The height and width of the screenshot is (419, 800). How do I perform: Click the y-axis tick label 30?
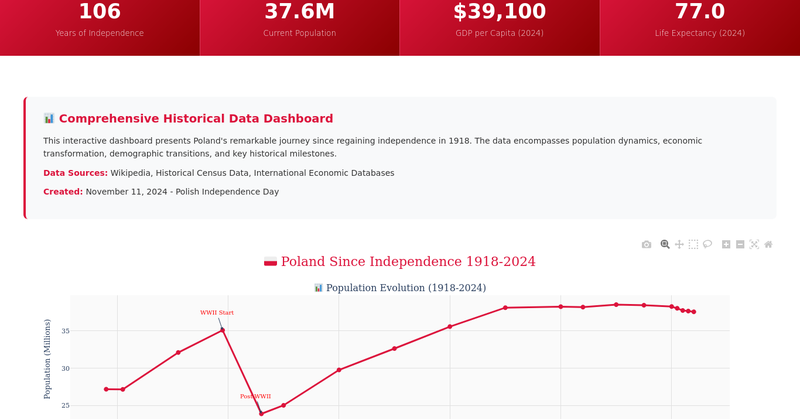click(x=65, y=368)
